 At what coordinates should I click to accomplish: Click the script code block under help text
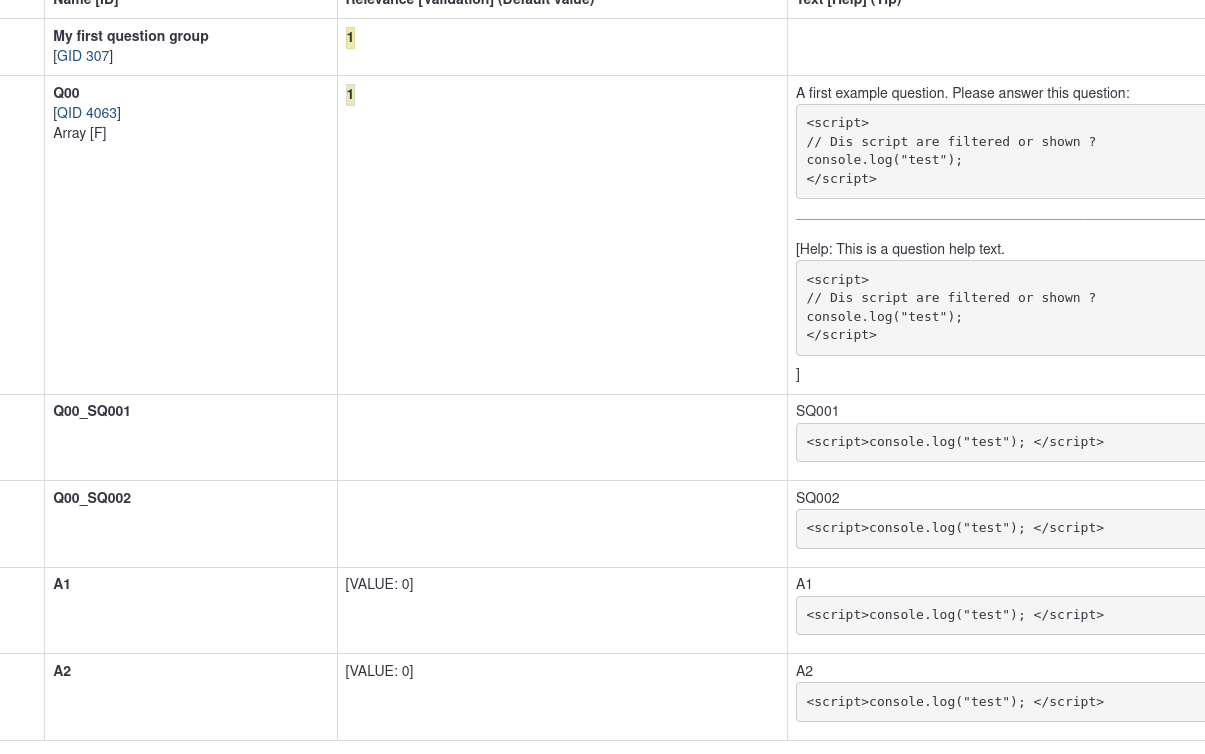point(1000,308)
